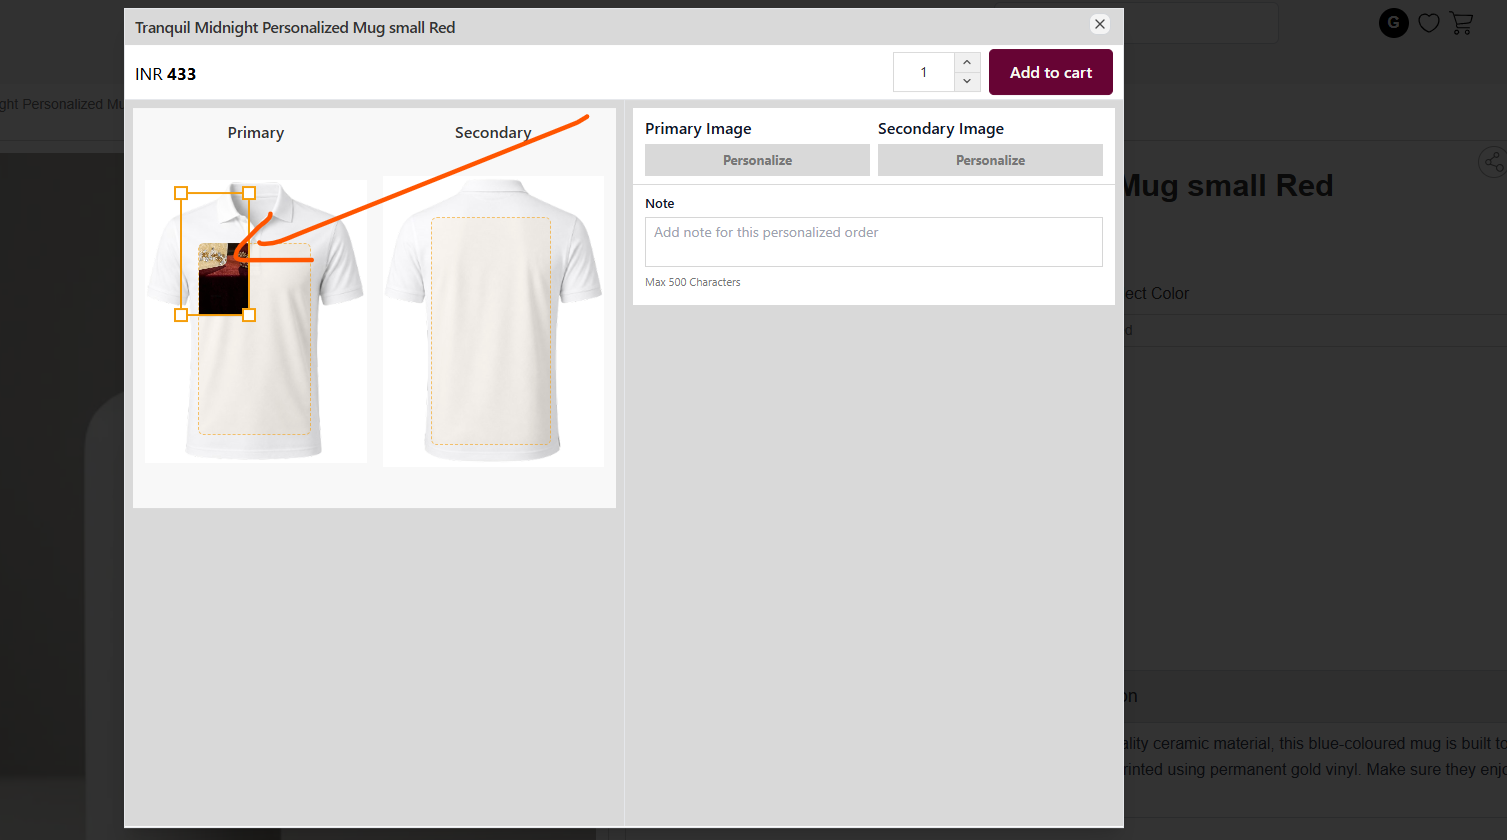The width and height of the screenshot is (1507, 840).
Task: Click the "Primary Image" heading
Action: tap(698, 129)
